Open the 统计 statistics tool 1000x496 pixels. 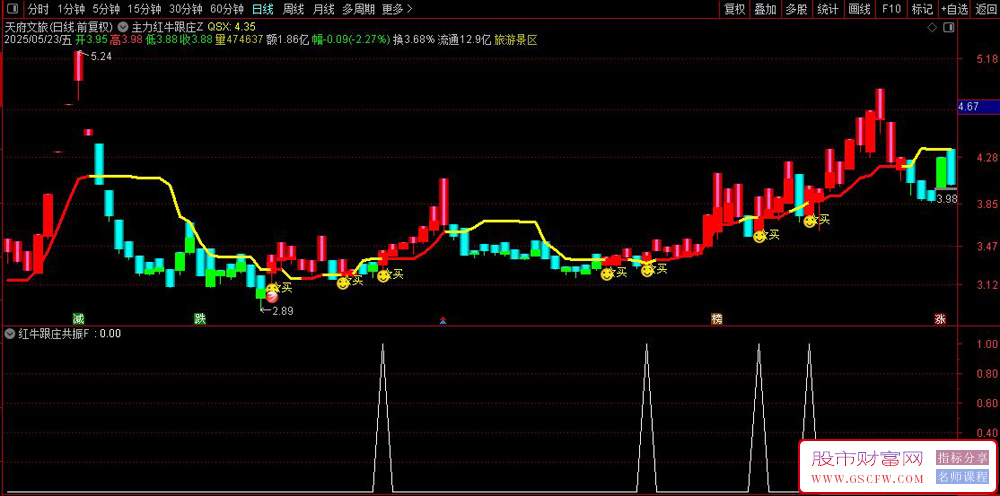[828, 9]
